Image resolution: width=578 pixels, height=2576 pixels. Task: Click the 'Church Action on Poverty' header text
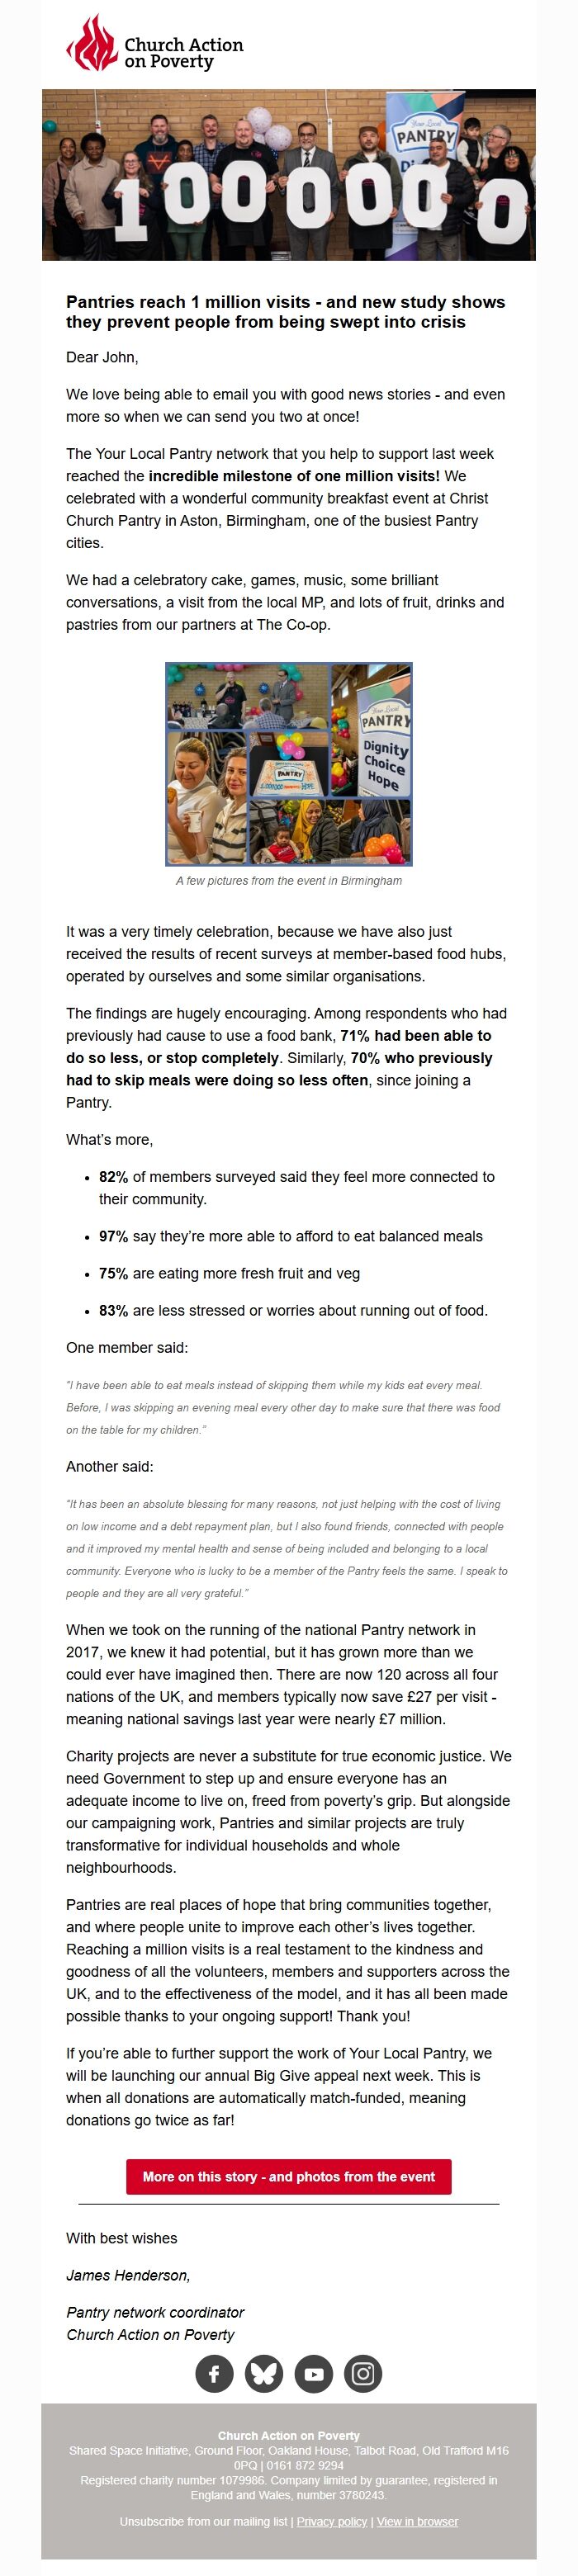[184, 53]
